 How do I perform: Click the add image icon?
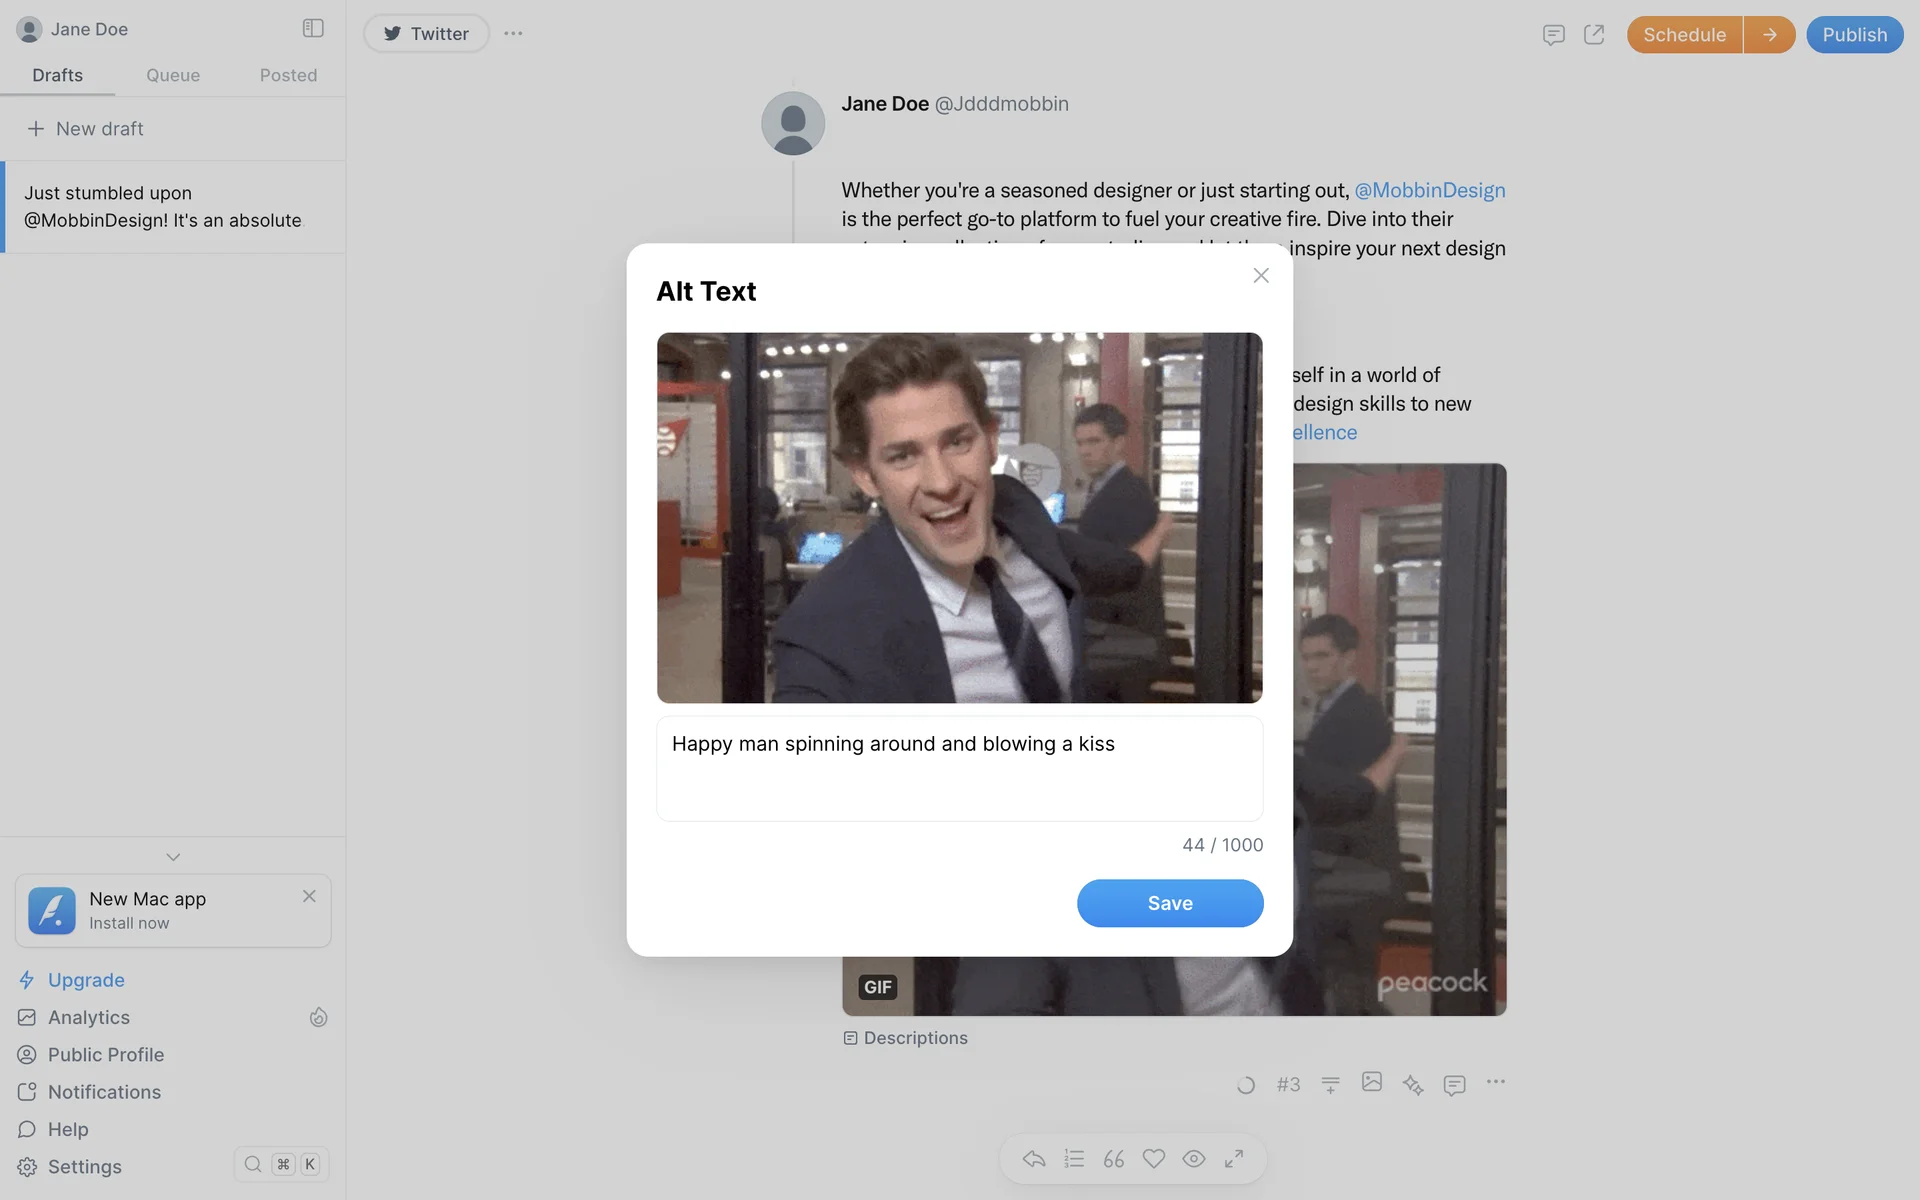pyautogui.click(x=1371, y=1082)
